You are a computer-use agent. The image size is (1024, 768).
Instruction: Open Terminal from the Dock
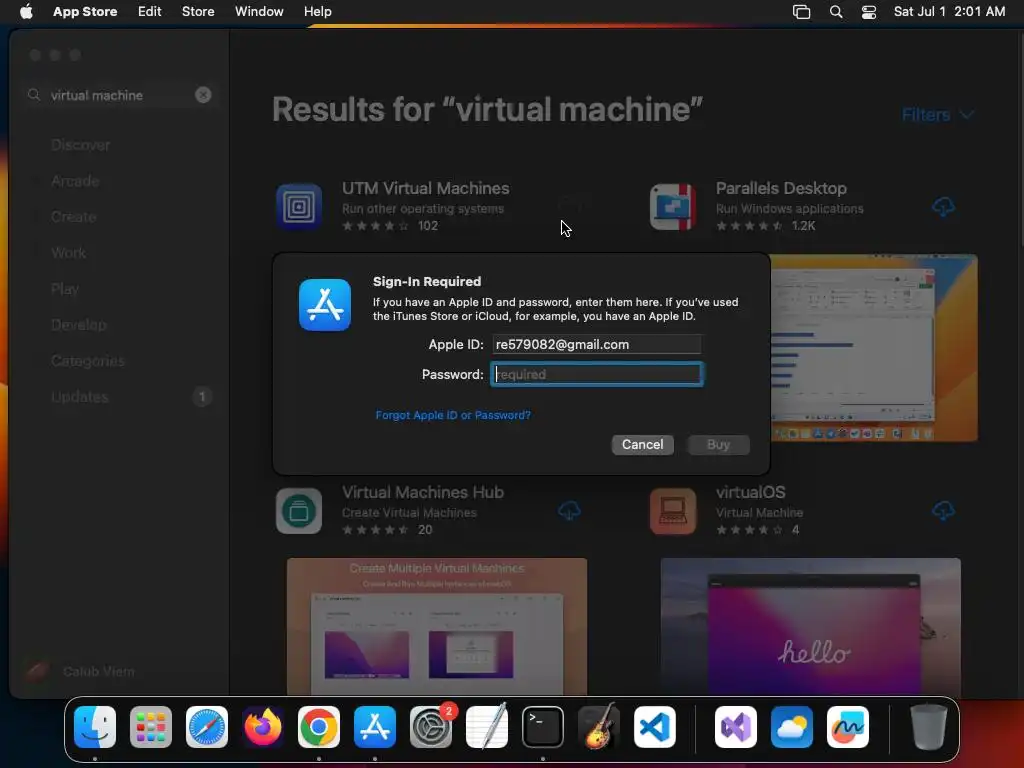pos(543,727)
